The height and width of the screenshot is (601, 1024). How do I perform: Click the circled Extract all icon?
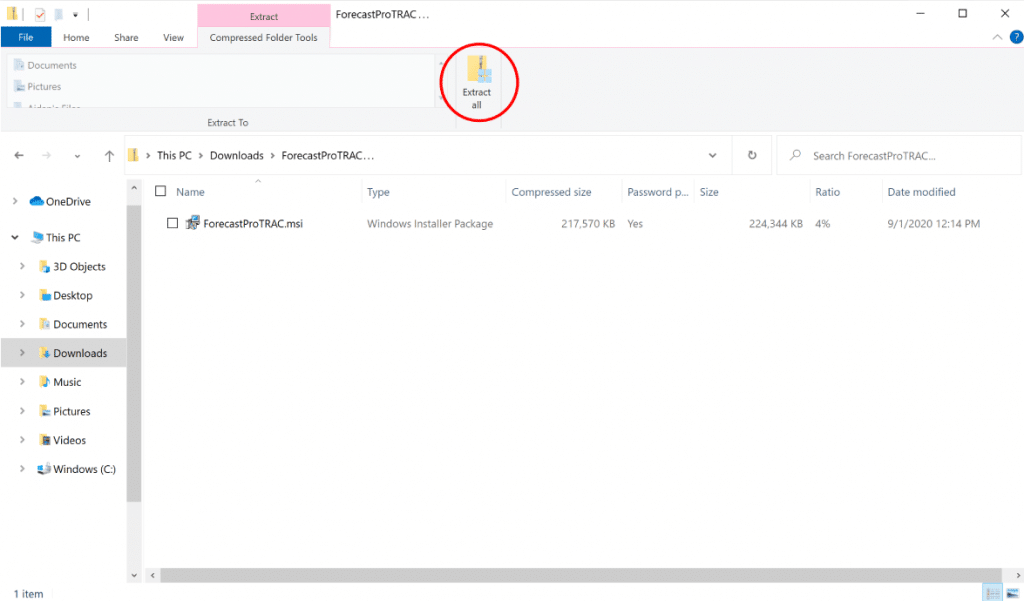point(478,82)
